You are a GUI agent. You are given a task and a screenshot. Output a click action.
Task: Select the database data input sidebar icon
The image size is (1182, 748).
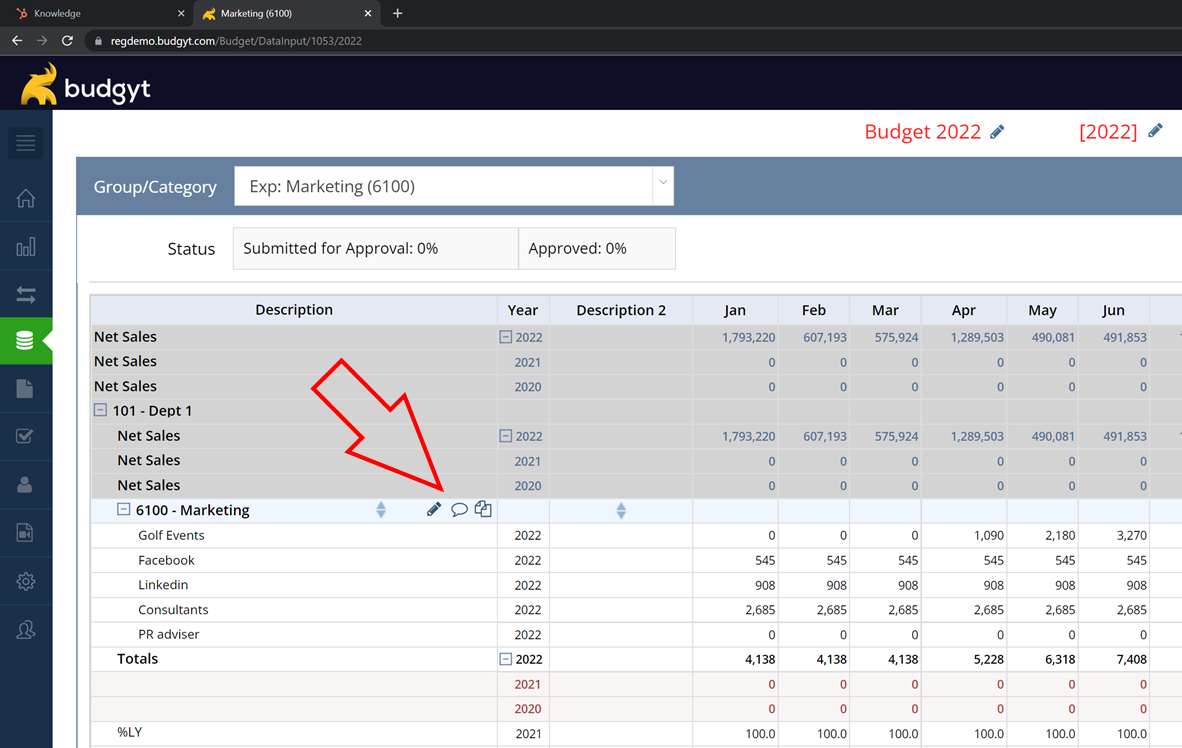[x=25, y=341]
